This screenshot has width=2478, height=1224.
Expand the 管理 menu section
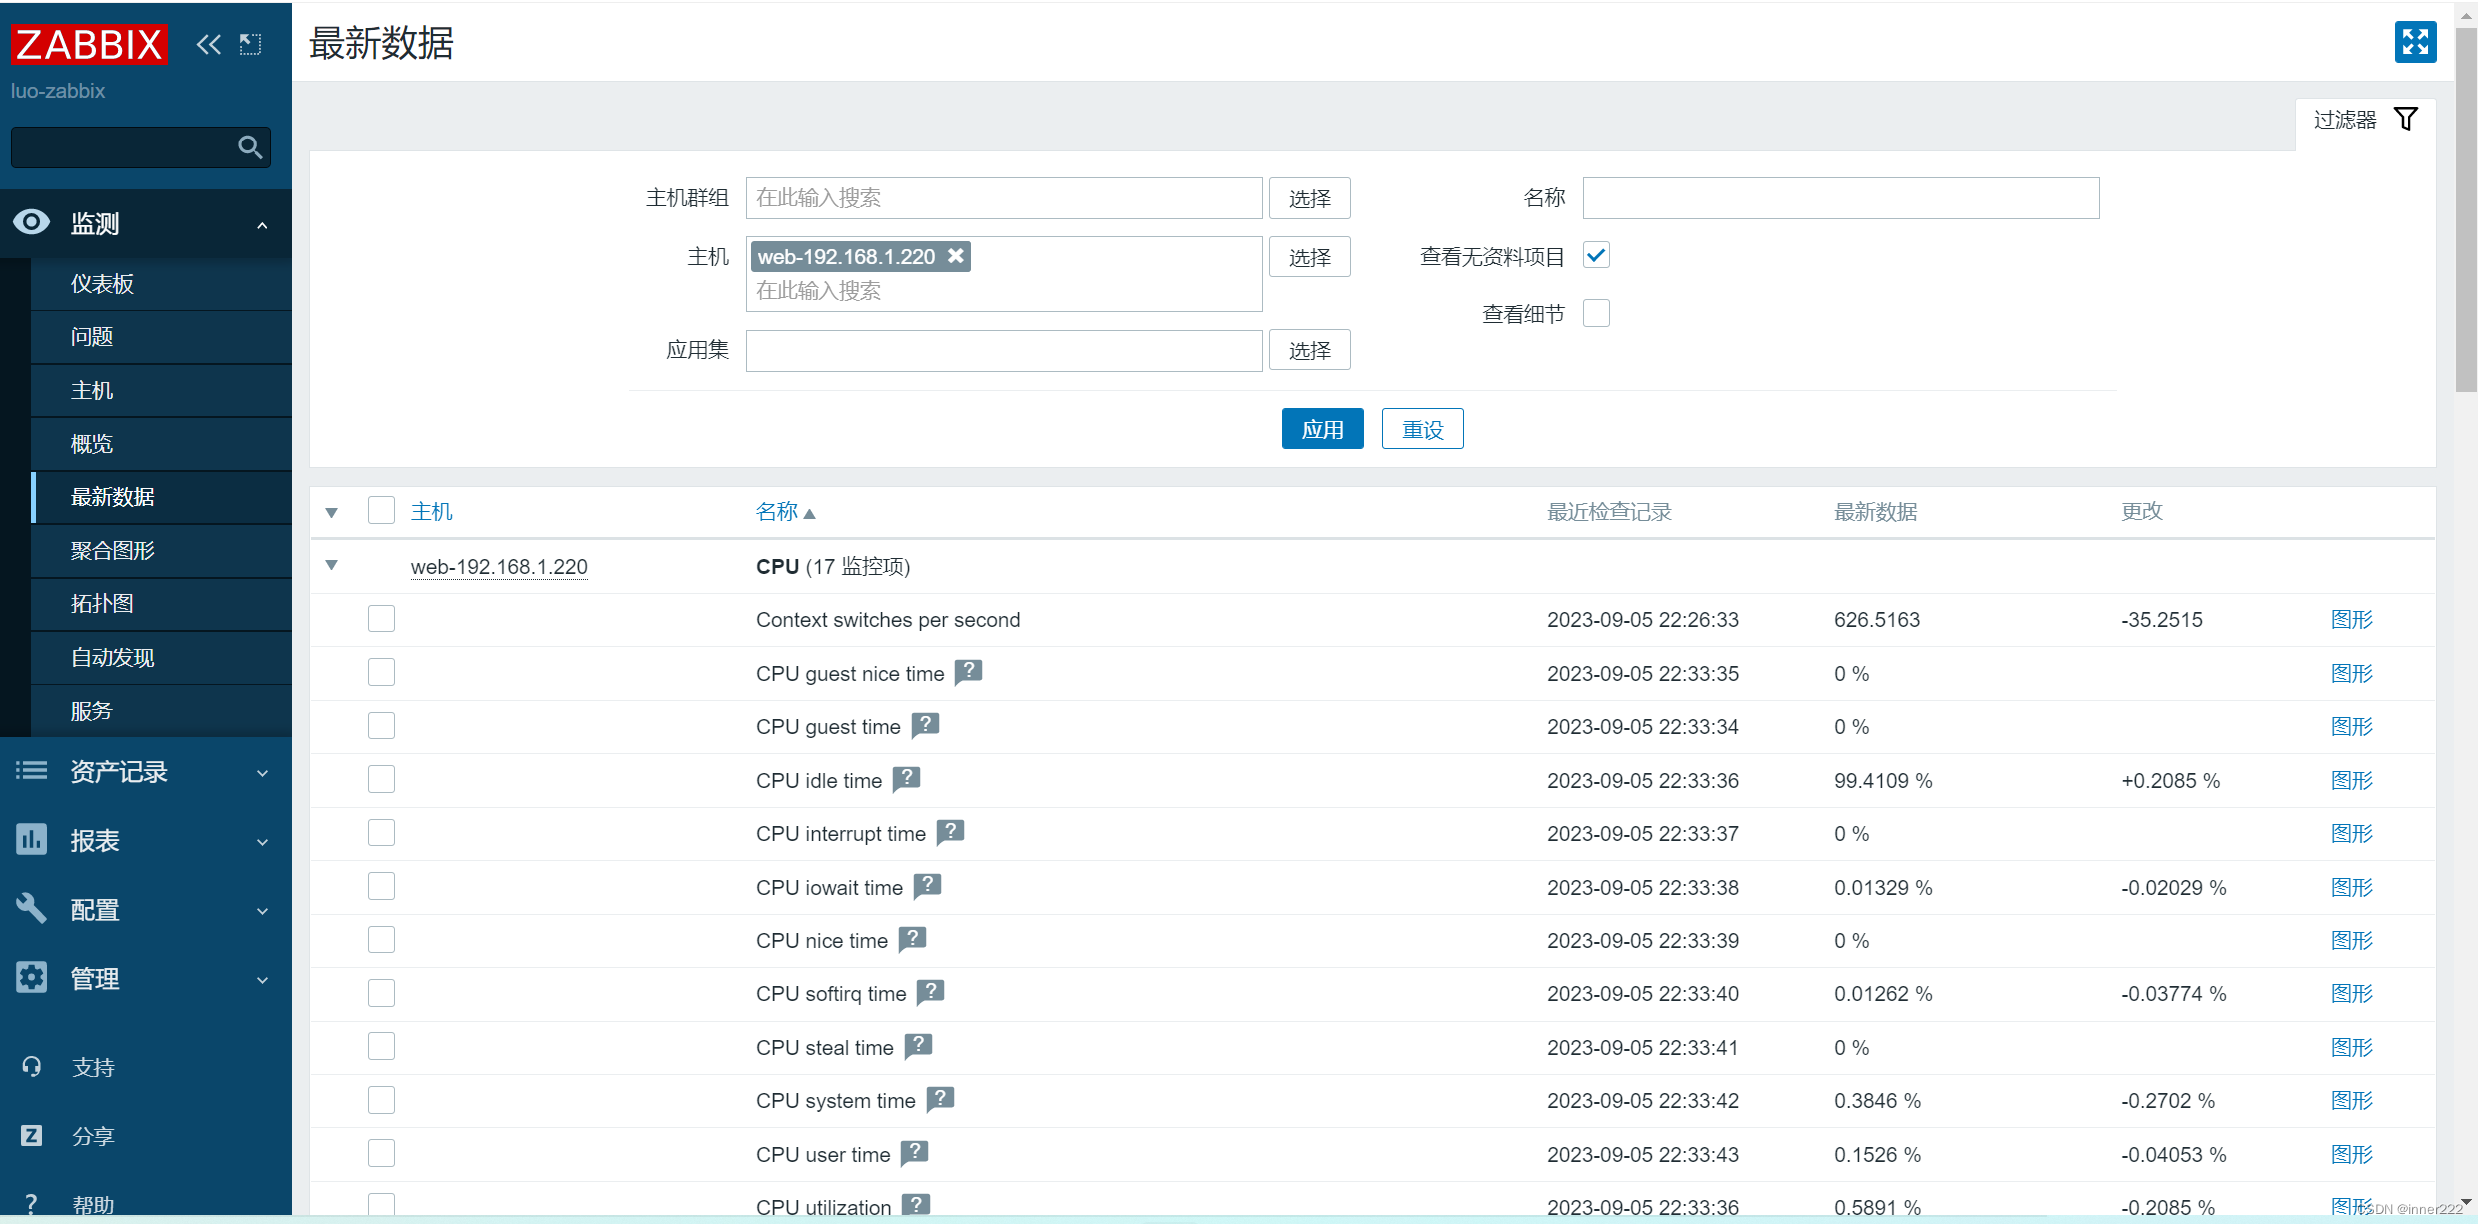click(x=262, y=980)
